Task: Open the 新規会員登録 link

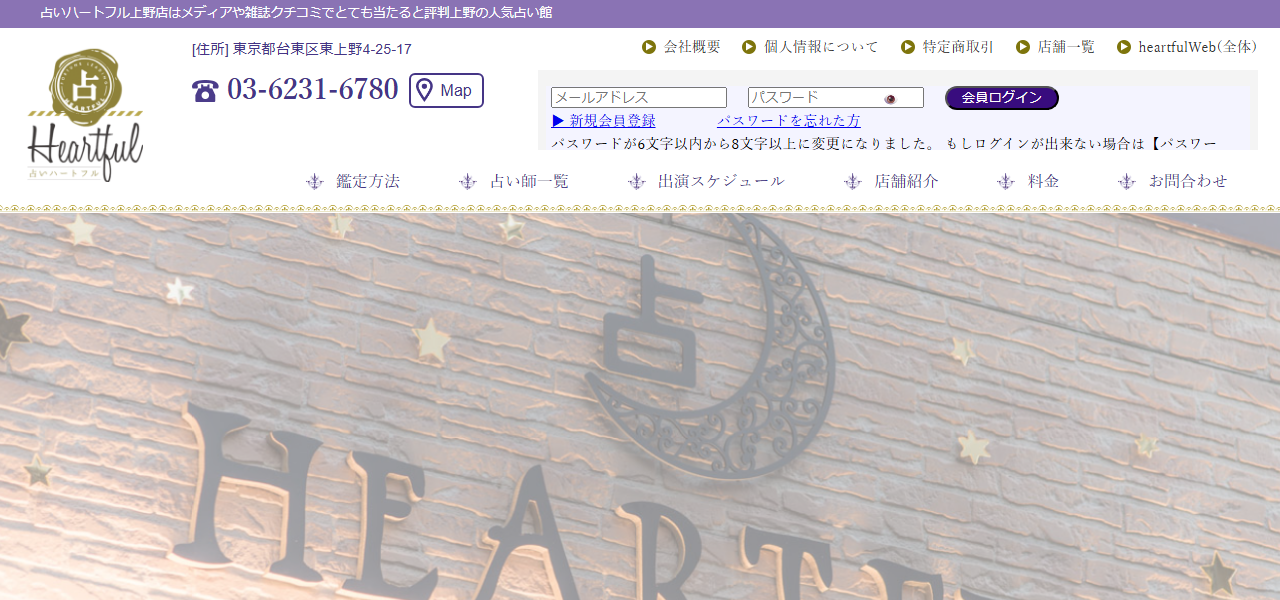Action: point(603,121)
